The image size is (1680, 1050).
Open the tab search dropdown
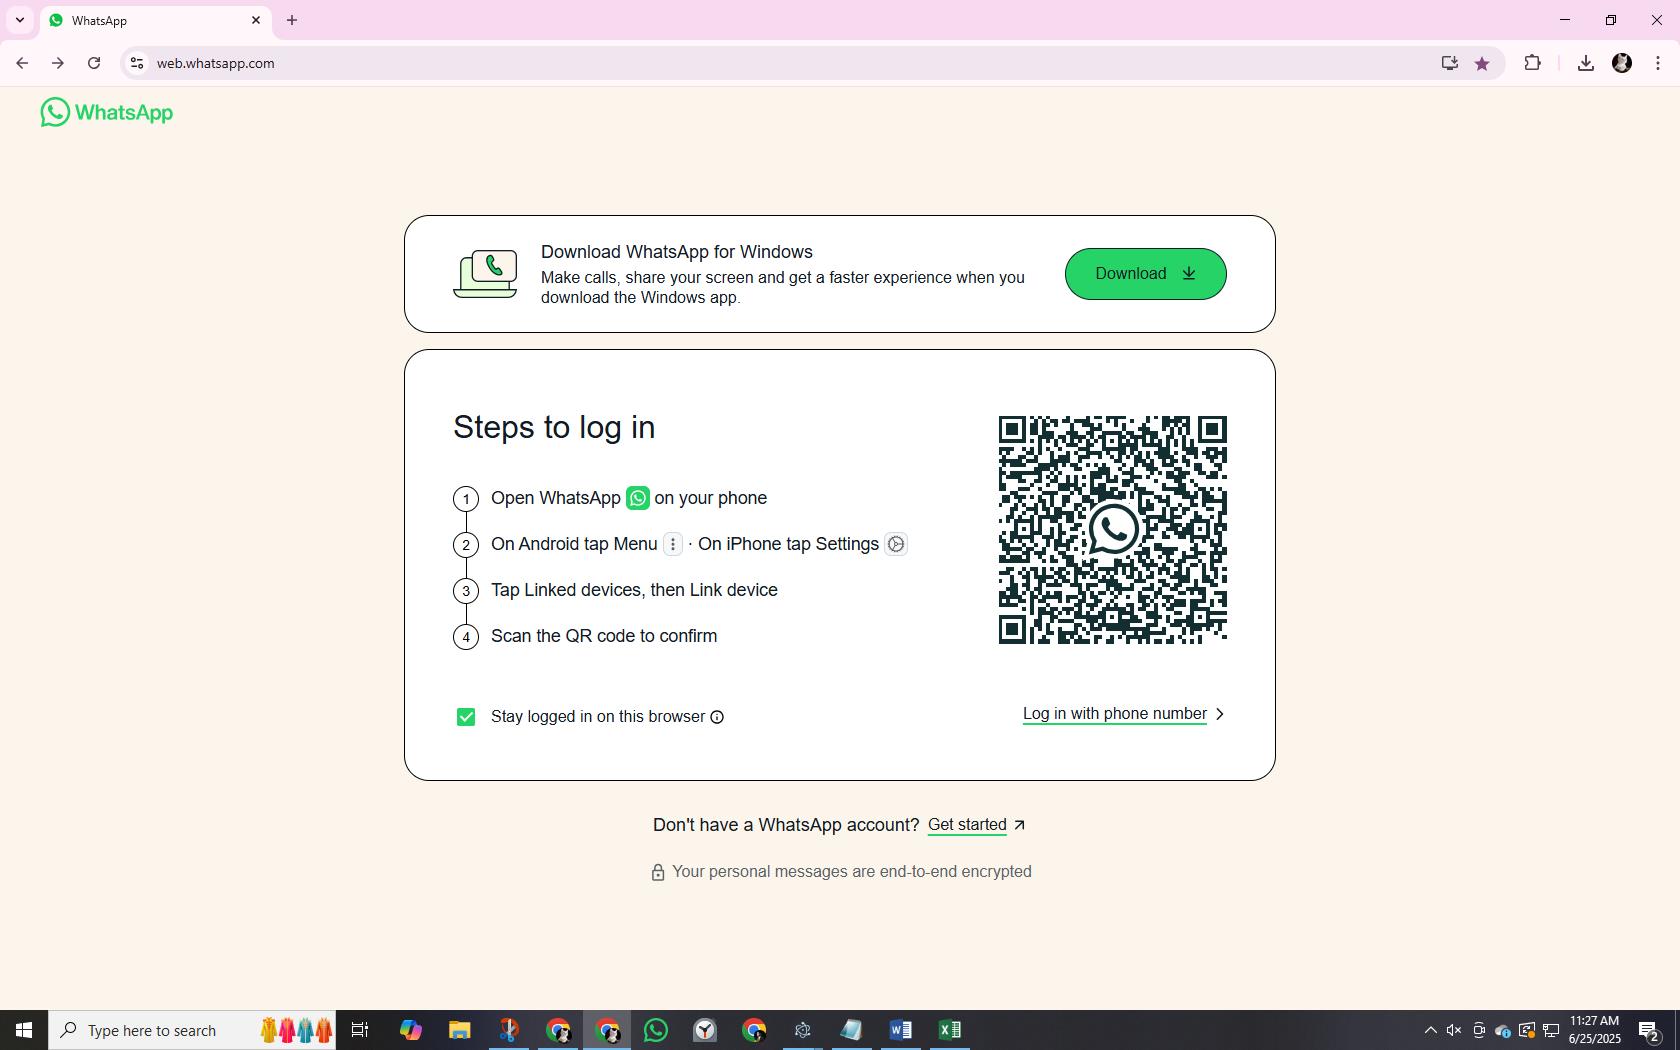(x=20, y=20)
